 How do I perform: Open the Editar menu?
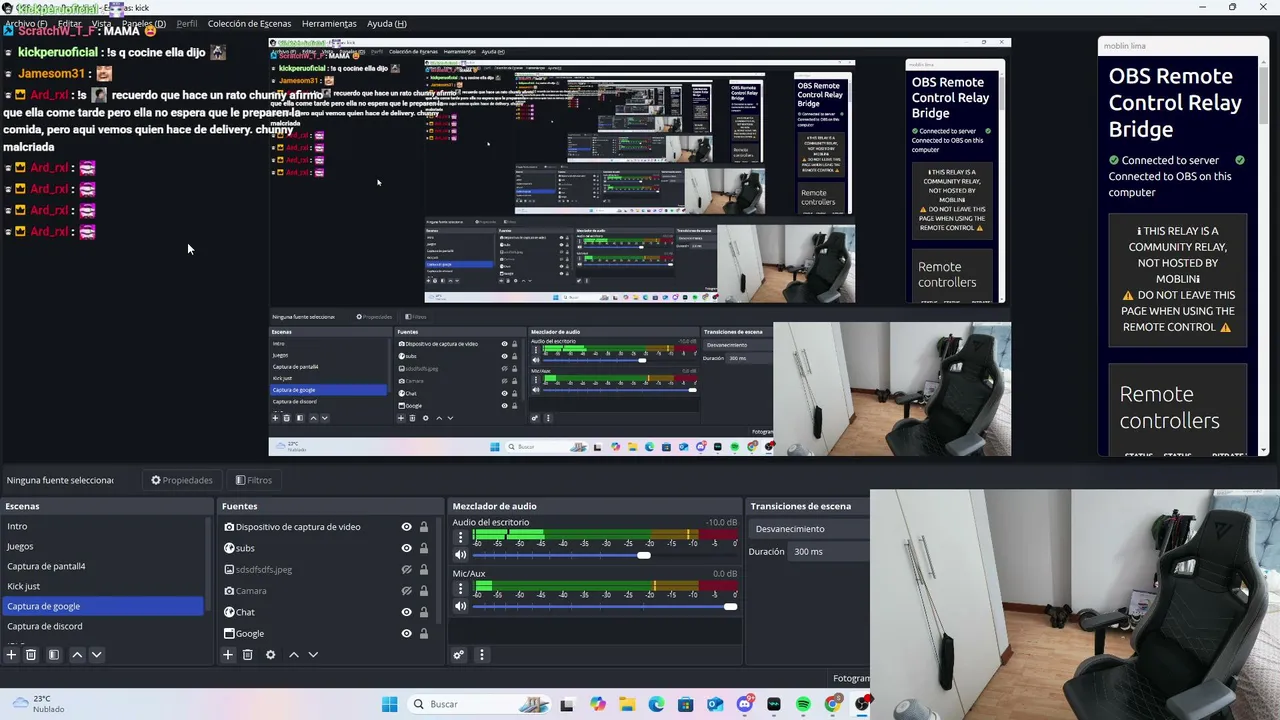(x=70, y=23)
